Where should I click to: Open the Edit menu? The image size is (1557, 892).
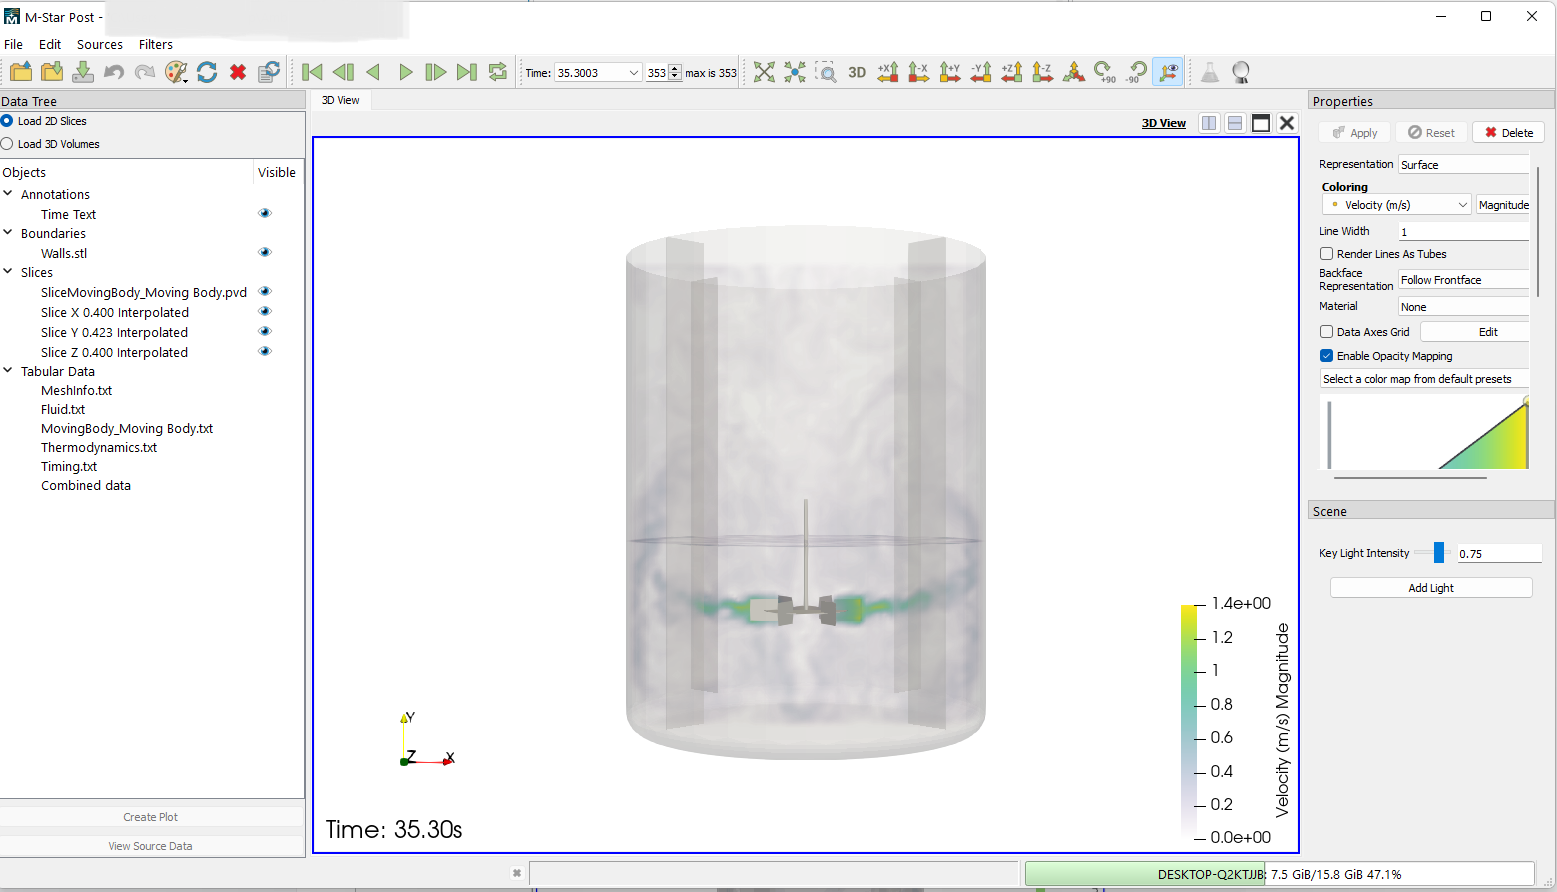coord(50,45)
